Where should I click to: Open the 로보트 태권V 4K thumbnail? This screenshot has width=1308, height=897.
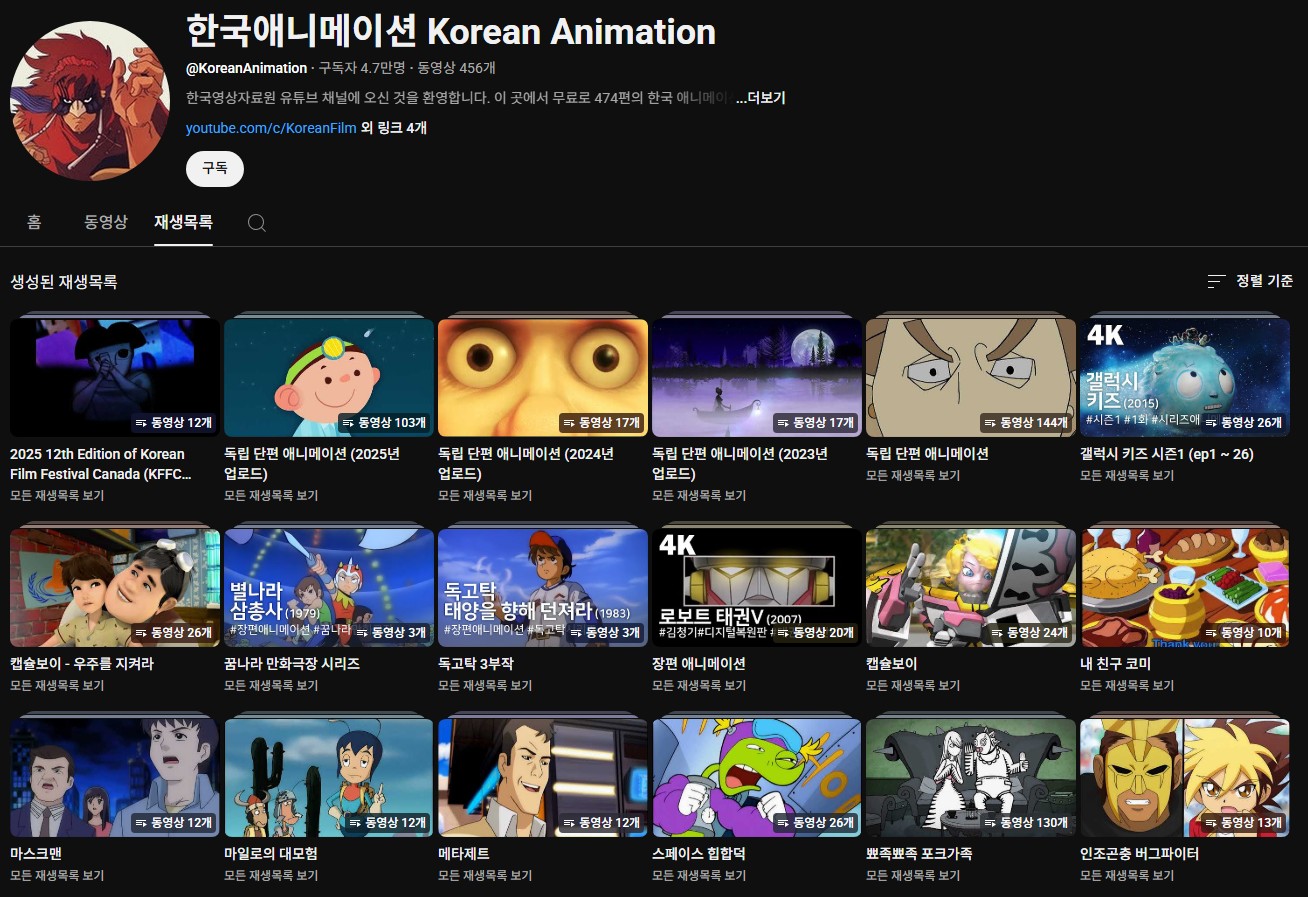click(x=757, y=587)
